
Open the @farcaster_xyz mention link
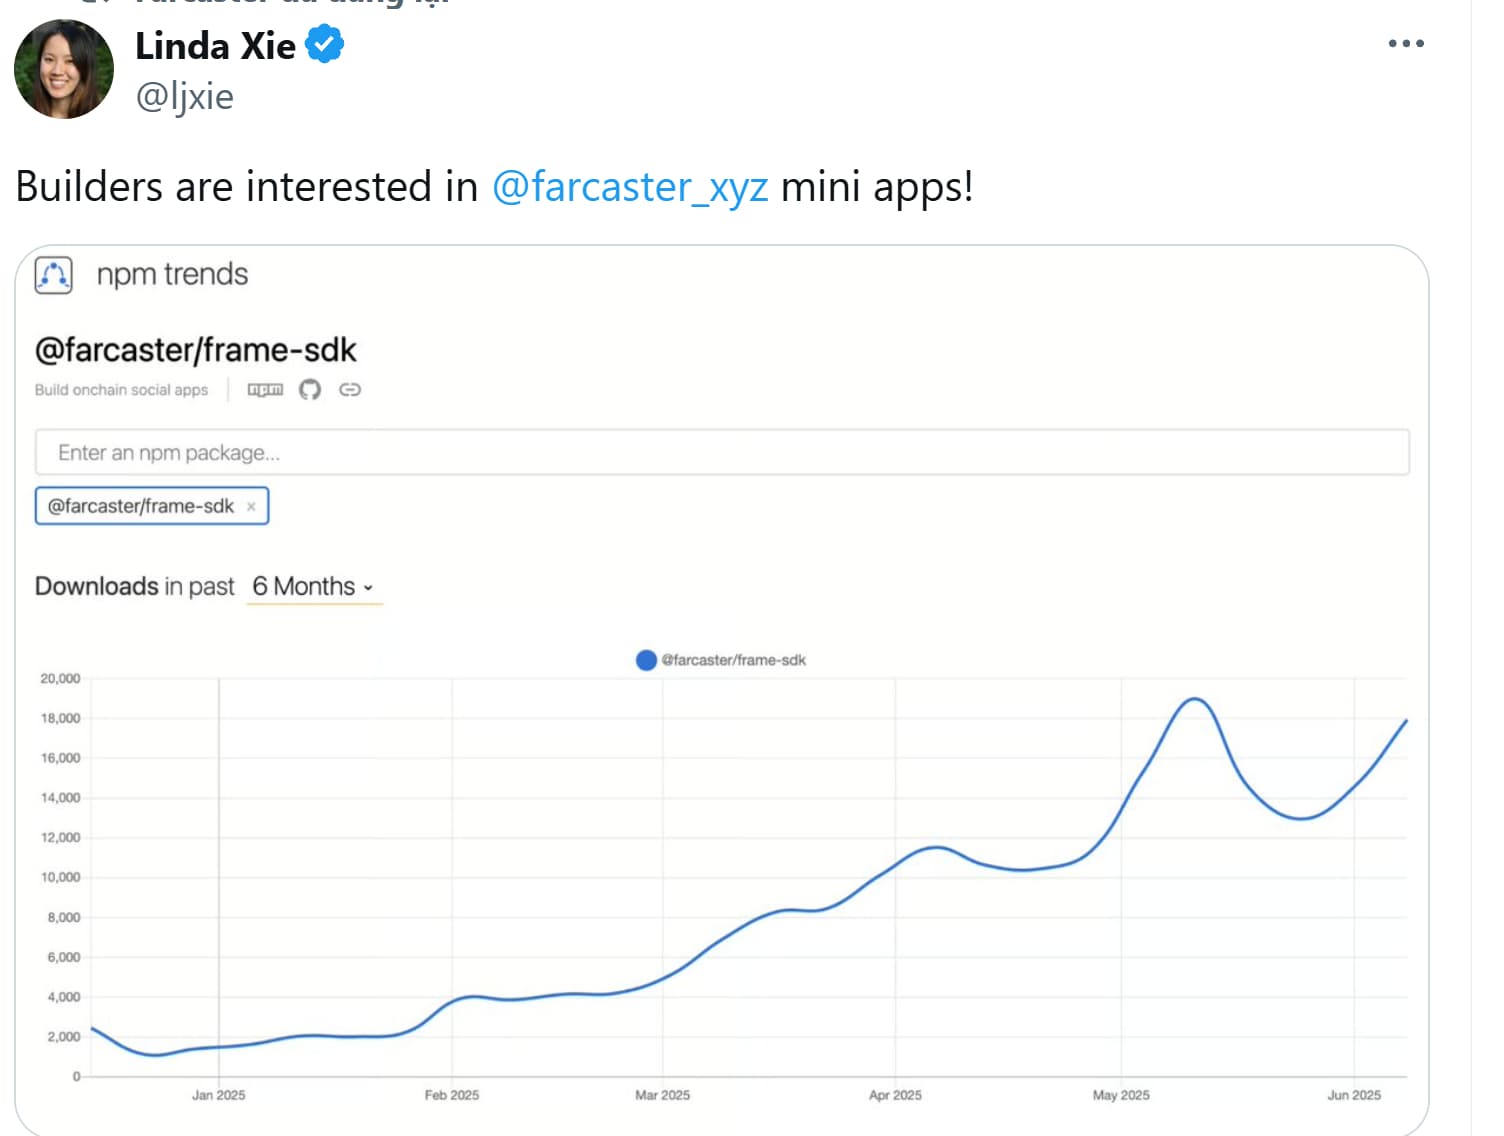click(630, 187)
